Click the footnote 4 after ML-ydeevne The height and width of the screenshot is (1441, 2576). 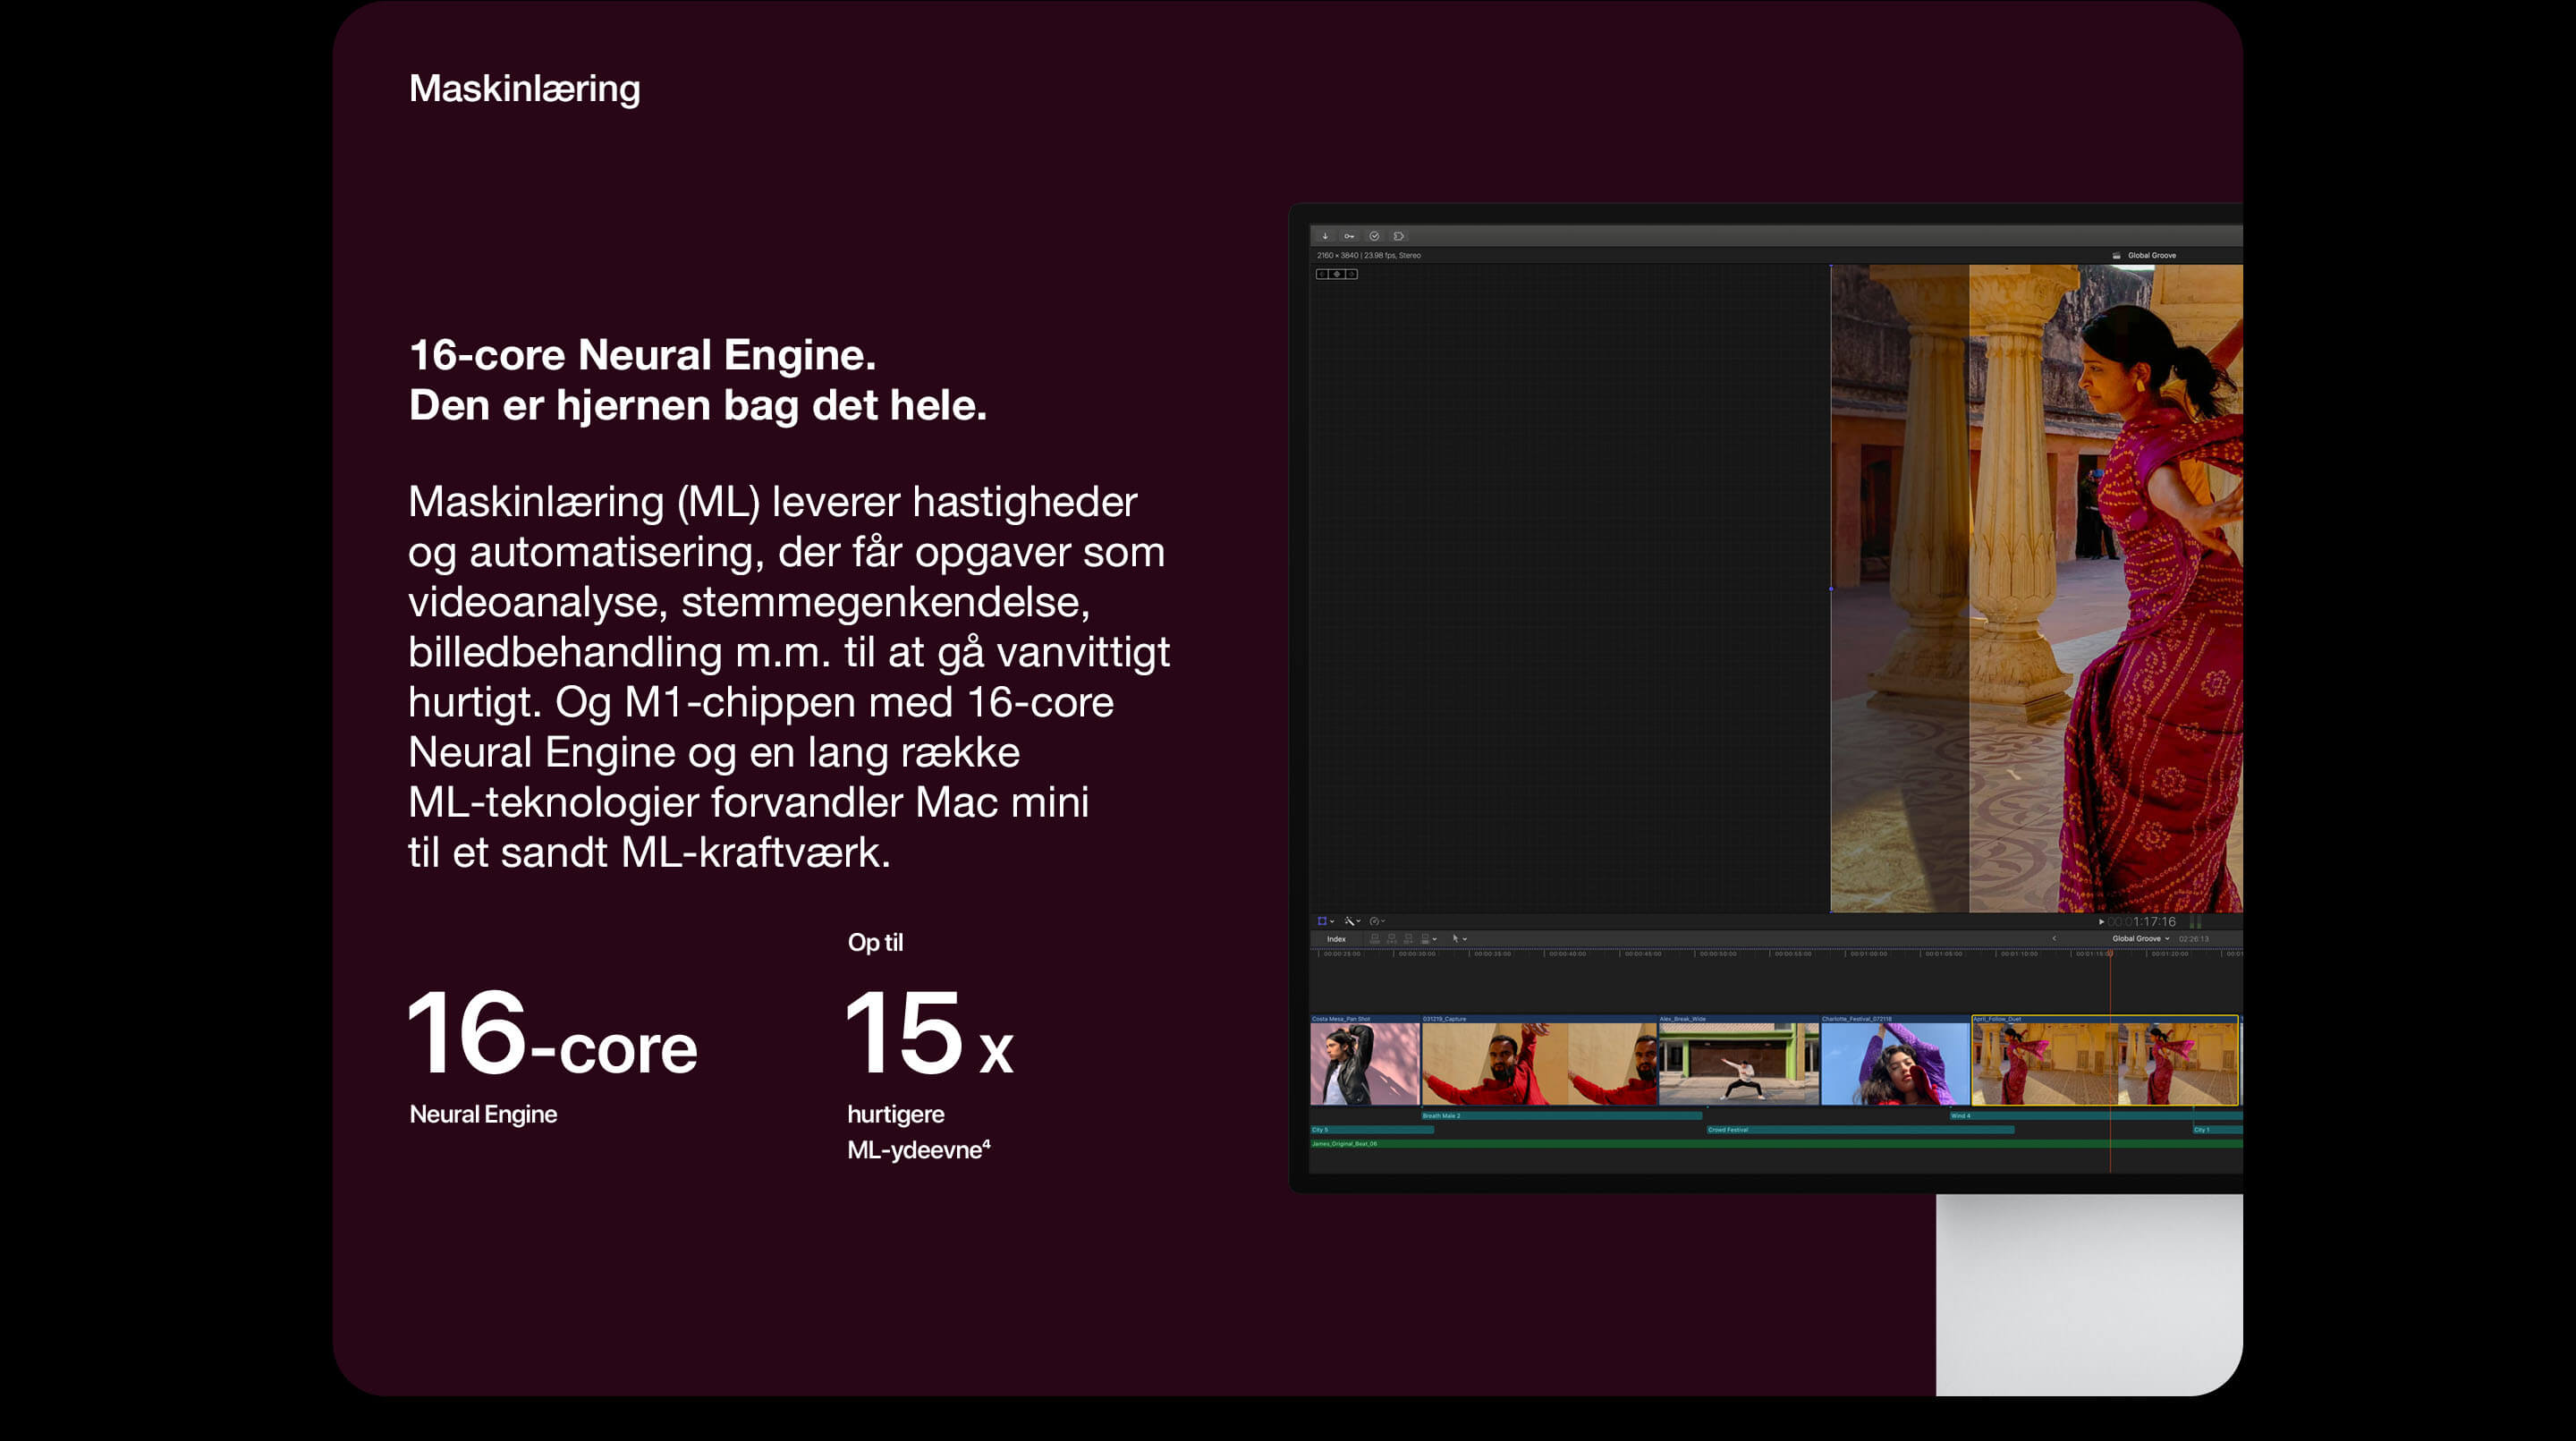click(986, 1143)
